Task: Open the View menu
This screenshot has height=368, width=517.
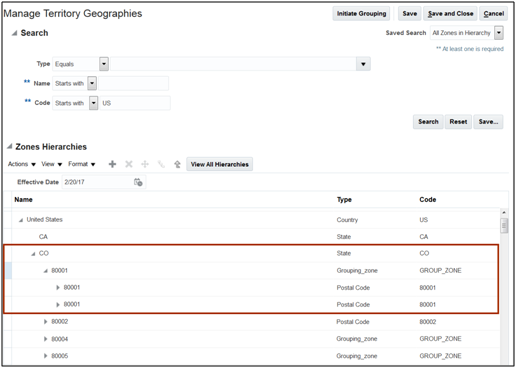Action: (52, 164)
